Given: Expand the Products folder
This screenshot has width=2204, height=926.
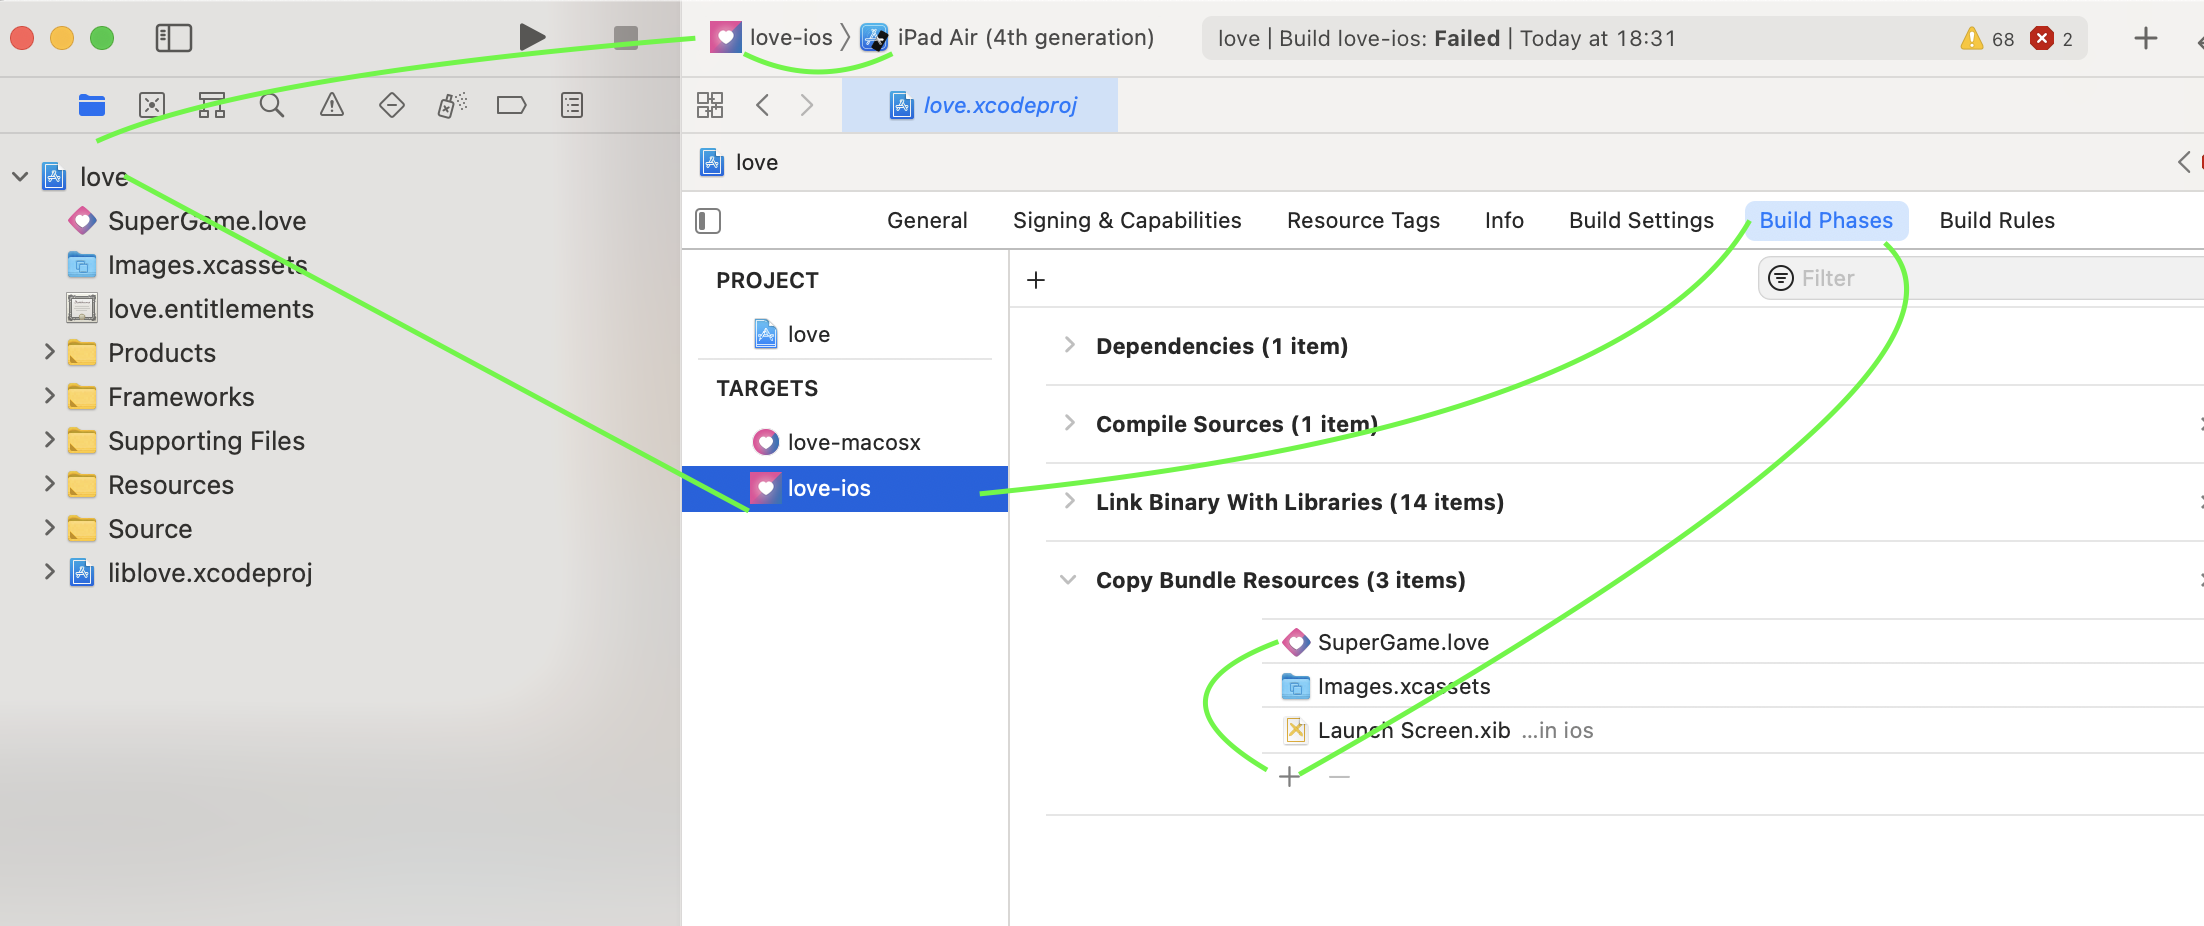Looking at the screenshot, I should click(x=49, y=352).
